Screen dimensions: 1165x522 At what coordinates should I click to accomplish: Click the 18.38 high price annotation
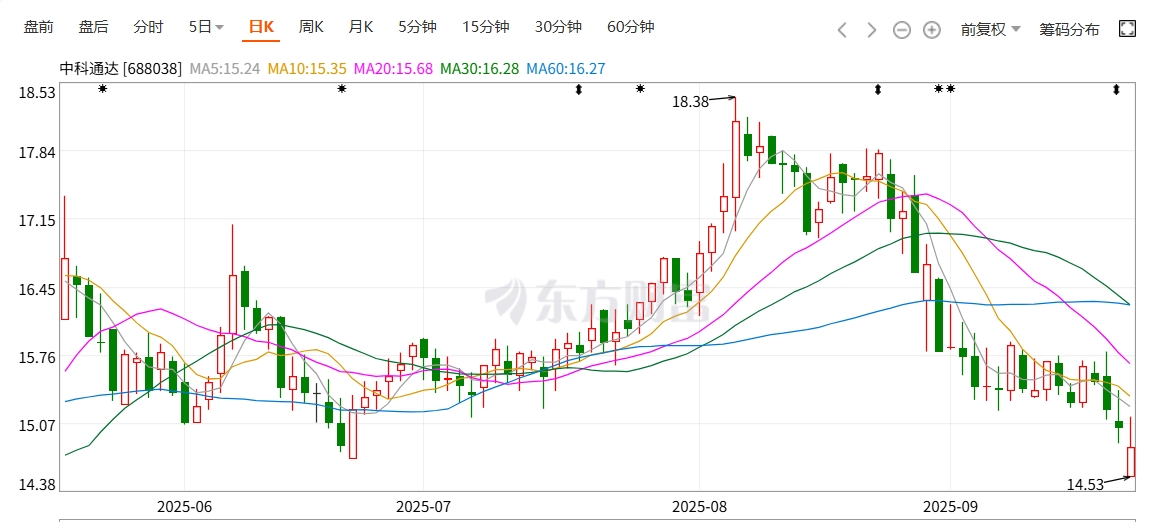coord(690,102)
